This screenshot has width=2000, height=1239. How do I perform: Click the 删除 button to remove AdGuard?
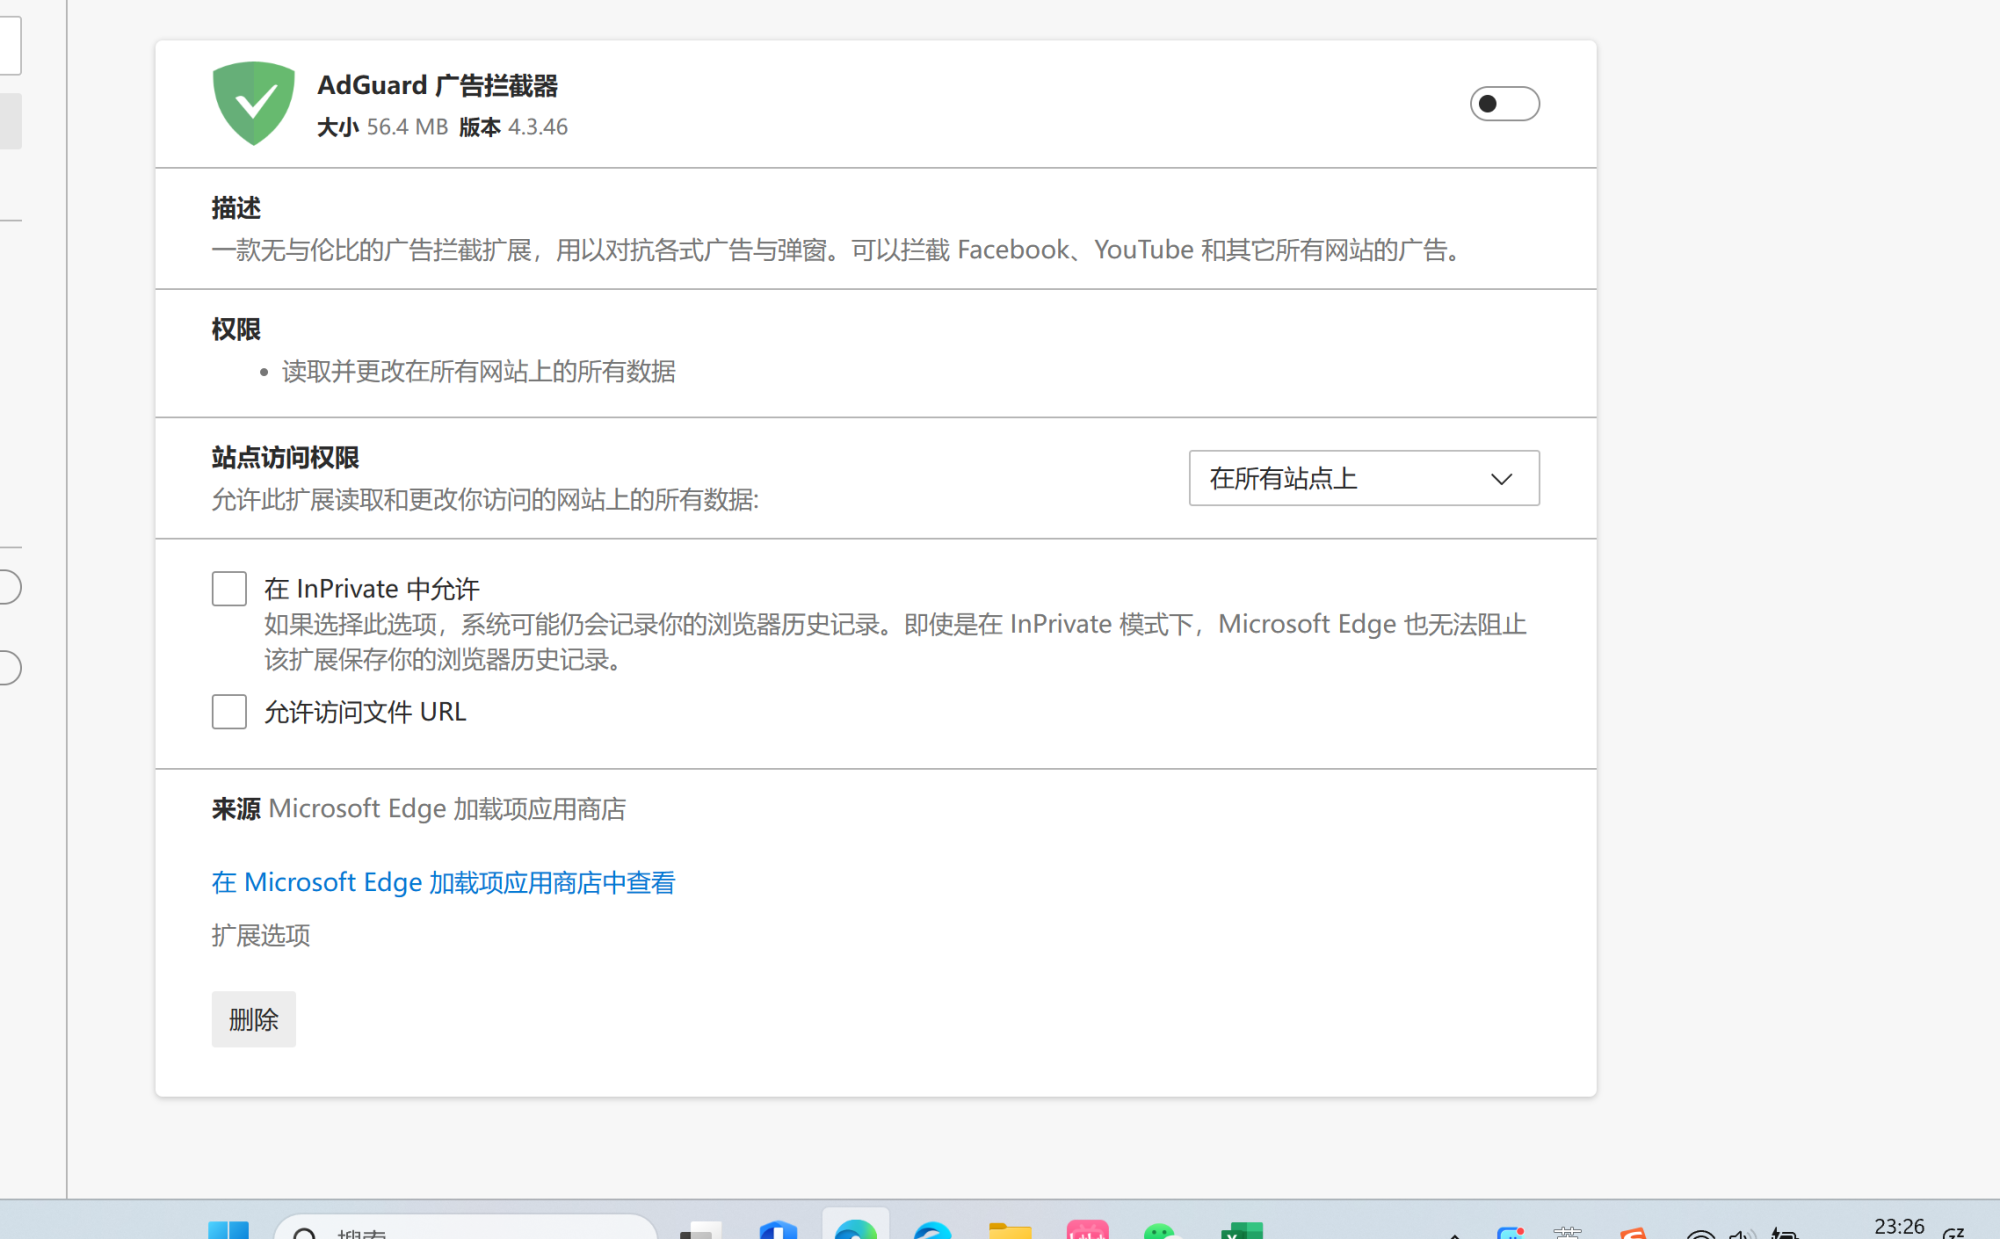click(253, 1019)
